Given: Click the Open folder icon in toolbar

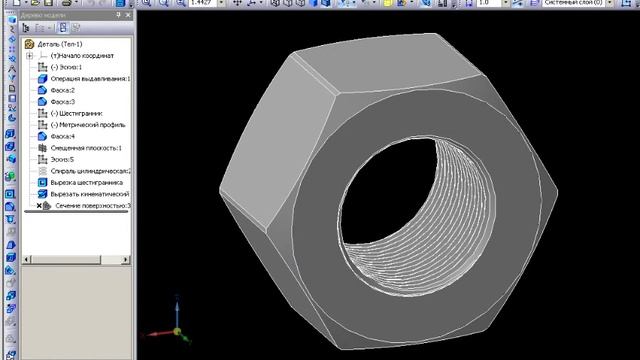Looking at the screenshot, I should (x=35, y=3).
